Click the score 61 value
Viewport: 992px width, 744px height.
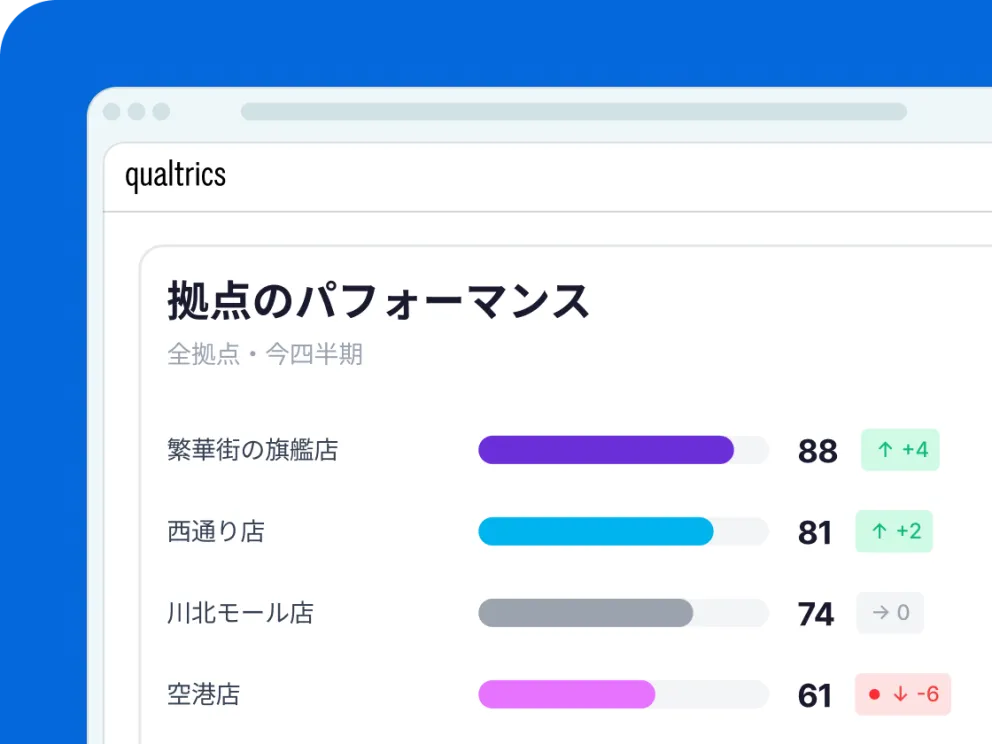[x=815, y=695]
